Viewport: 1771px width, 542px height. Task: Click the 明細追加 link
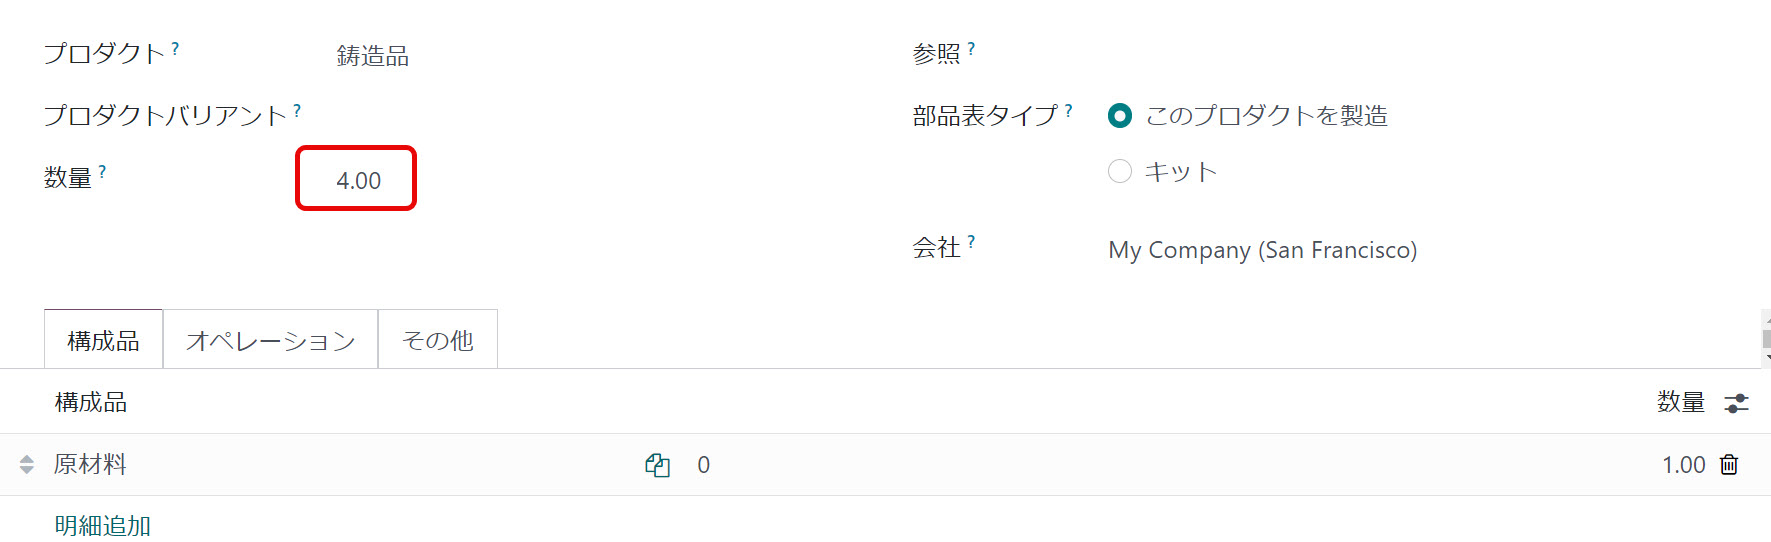[103, 526]
